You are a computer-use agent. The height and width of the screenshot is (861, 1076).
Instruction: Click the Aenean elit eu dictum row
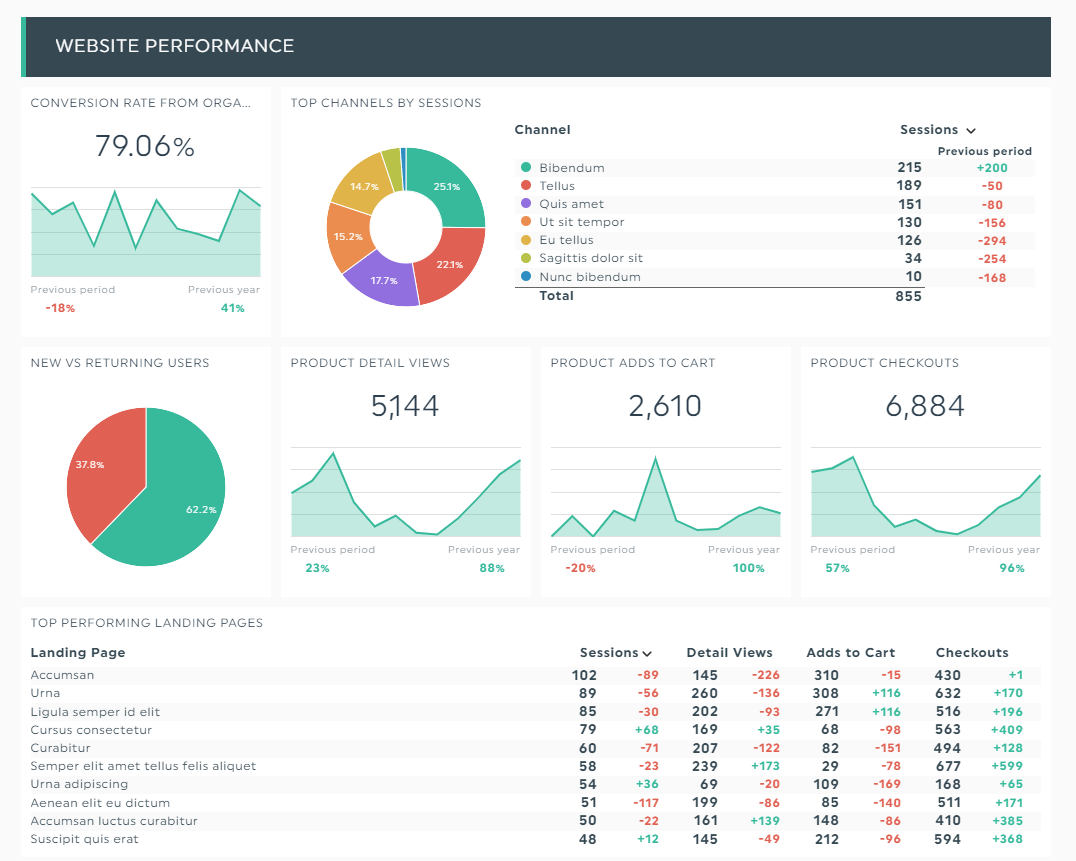pyautogui.click(x=535, y=803)
